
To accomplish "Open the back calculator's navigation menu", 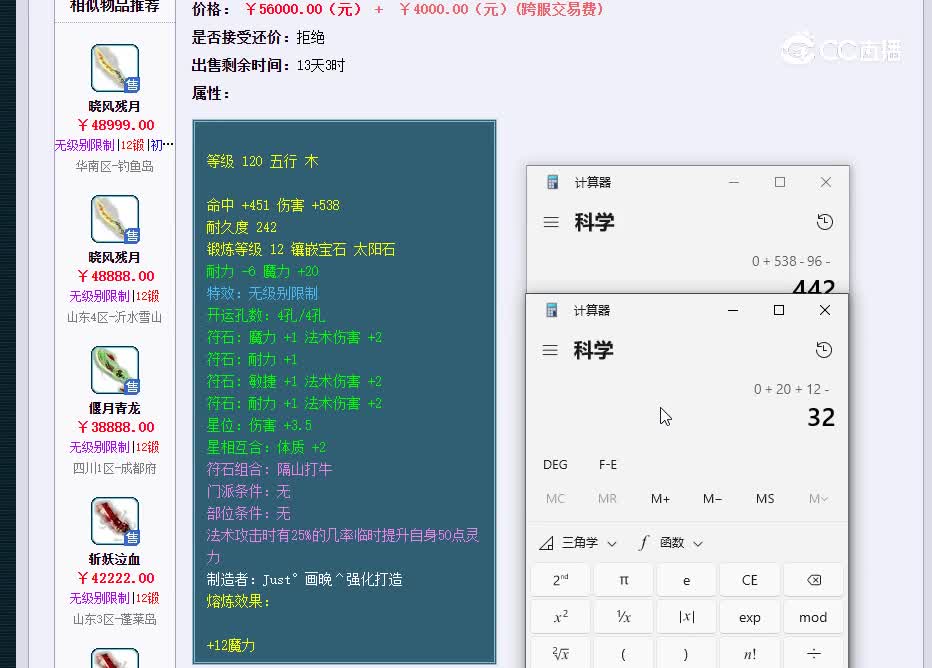I will click(x=551, y=222).
